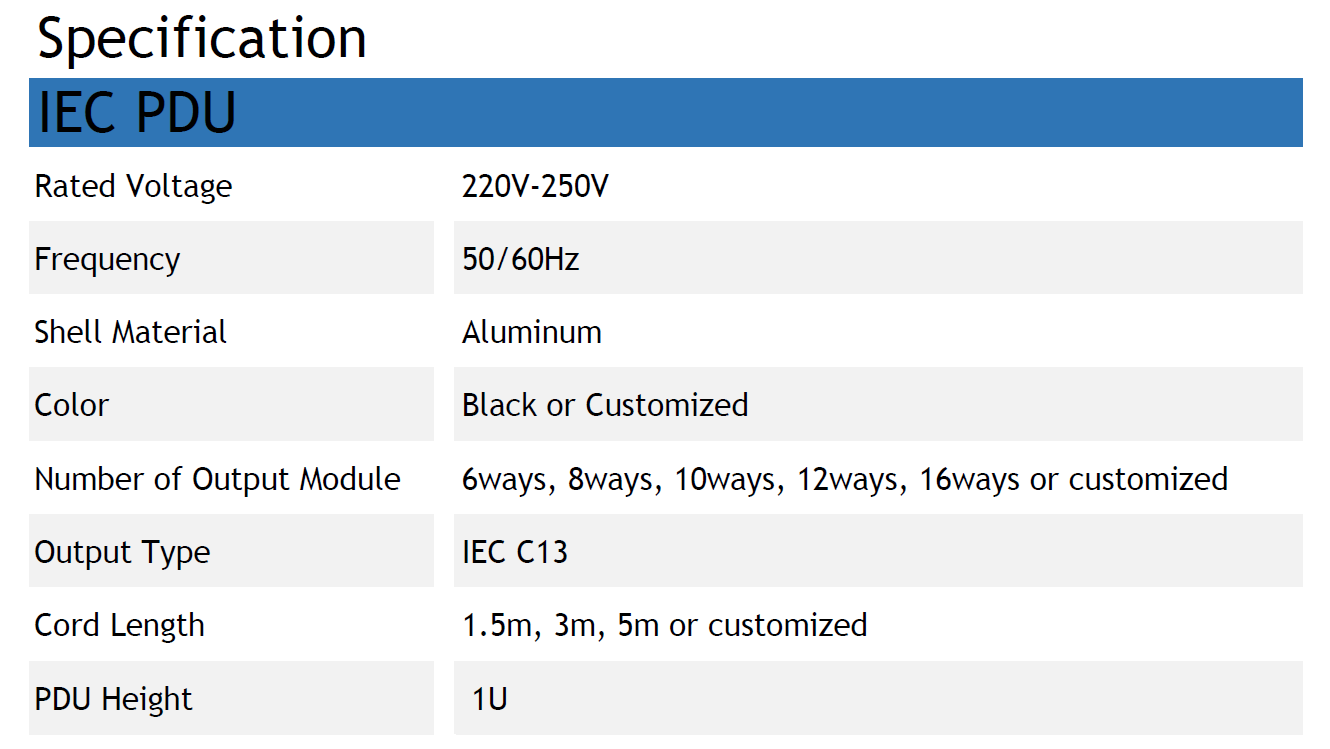The image size is (1330, 749).
Task: Click the 16ways or customized text
Action: [1074, 479]
